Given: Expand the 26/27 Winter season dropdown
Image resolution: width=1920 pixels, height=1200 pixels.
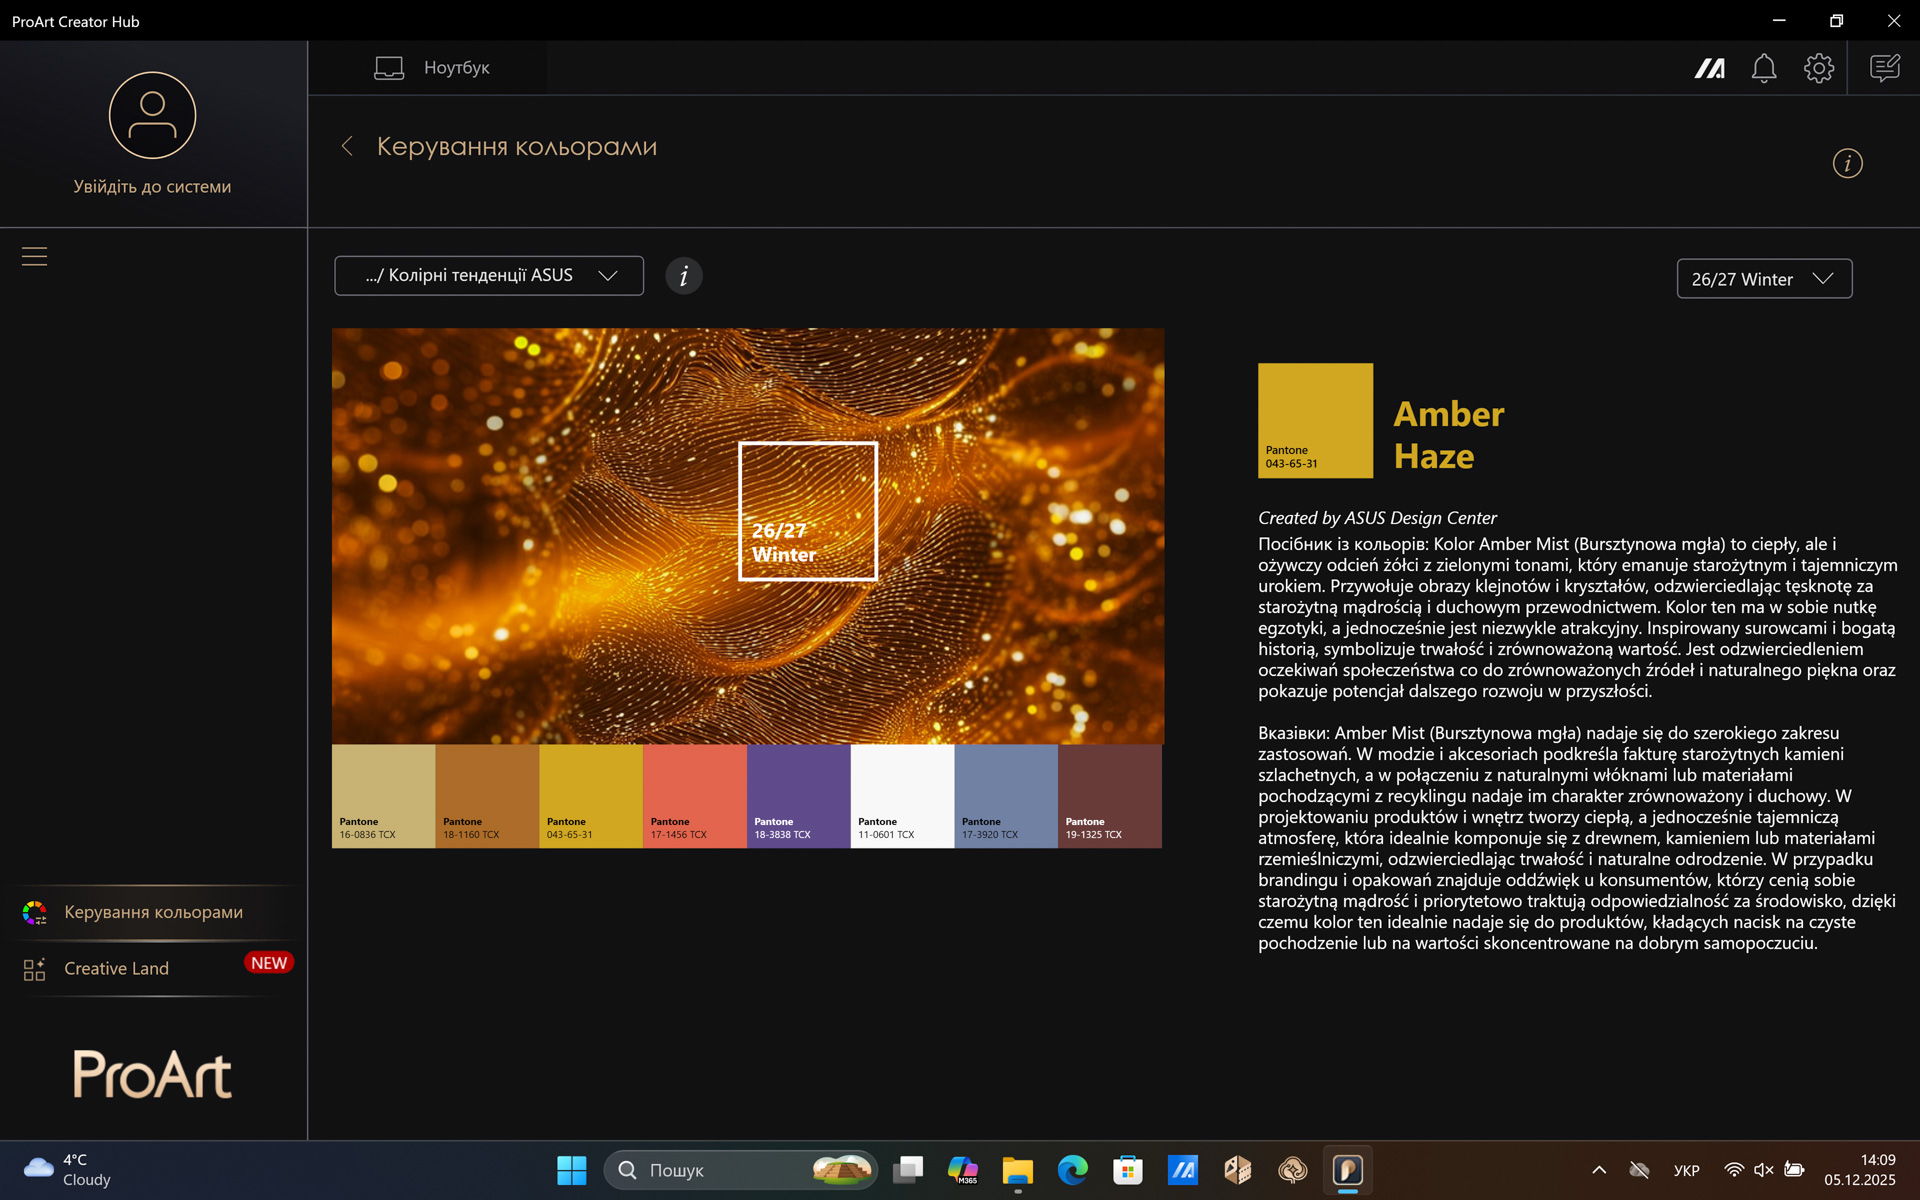Looking at the screenshot, I should (1764, 279).
